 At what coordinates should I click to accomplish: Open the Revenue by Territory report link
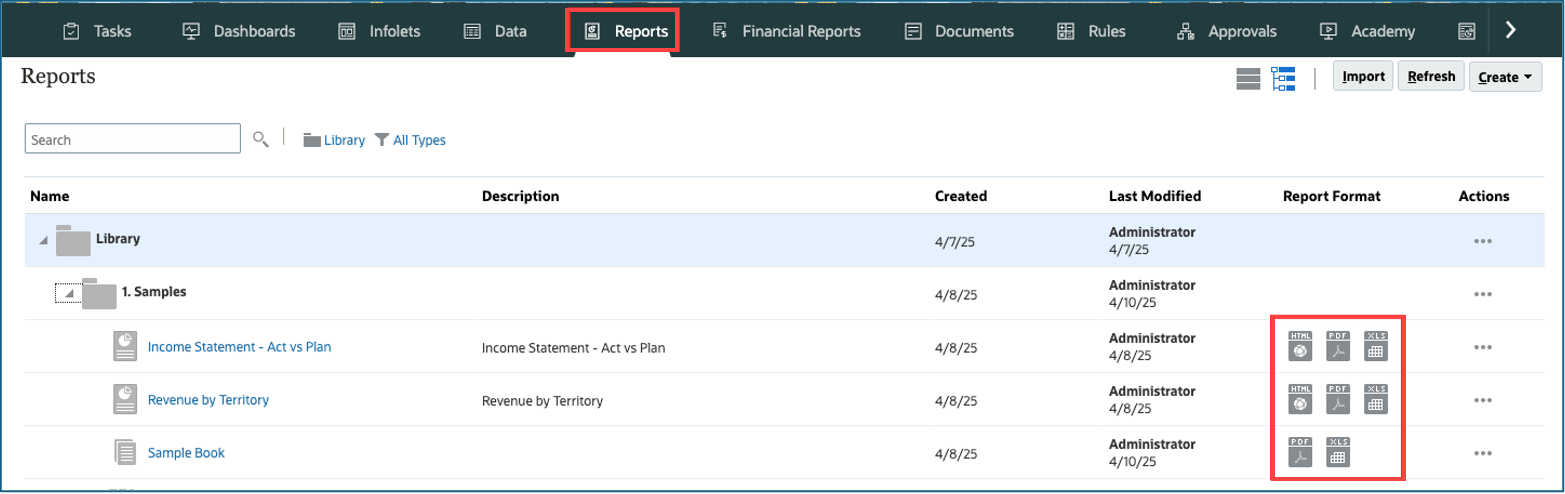coord(208,400)
